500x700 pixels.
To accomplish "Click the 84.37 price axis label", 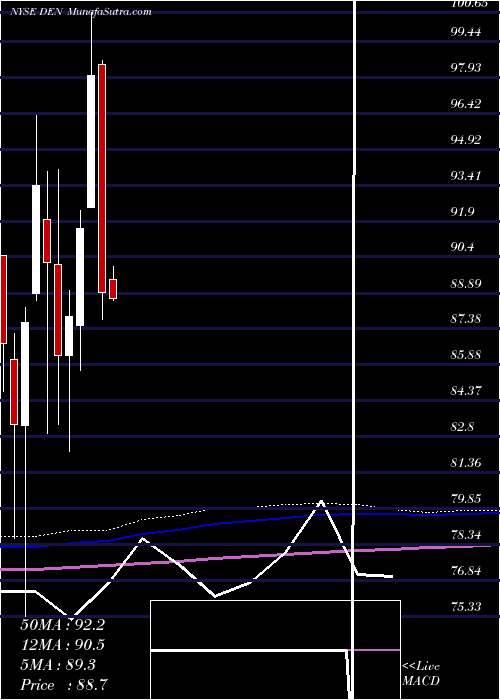I will (x=467, y=391).
